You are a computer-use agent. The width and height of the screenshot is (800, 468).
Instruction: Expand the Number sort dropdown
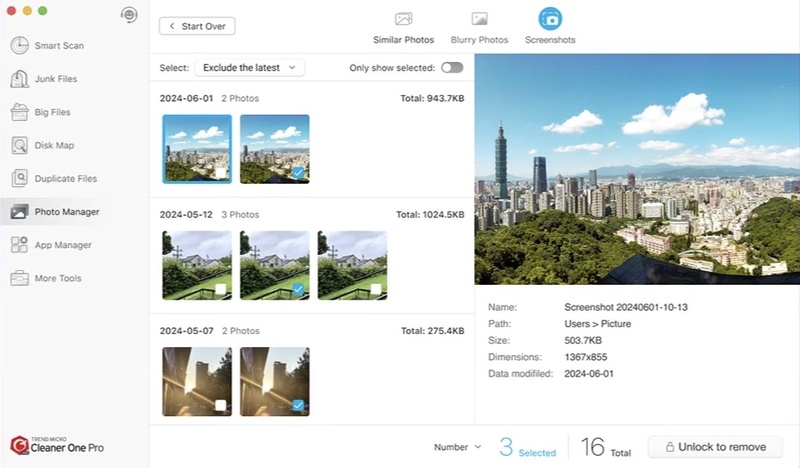(457, 447)
